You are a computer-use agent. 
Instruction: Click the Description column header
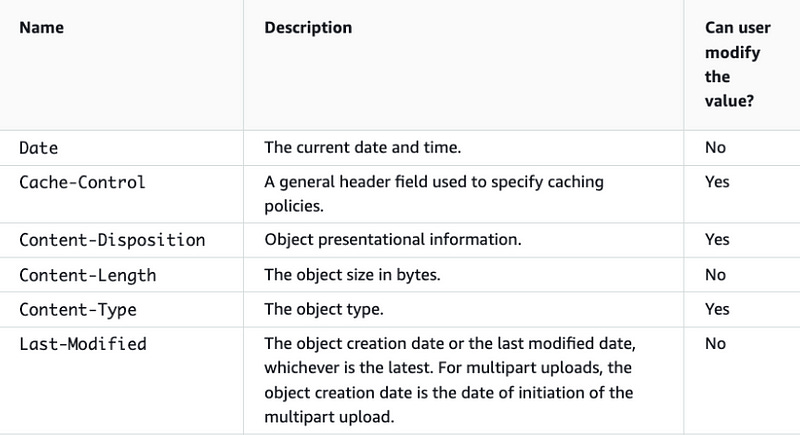point(308,28)
